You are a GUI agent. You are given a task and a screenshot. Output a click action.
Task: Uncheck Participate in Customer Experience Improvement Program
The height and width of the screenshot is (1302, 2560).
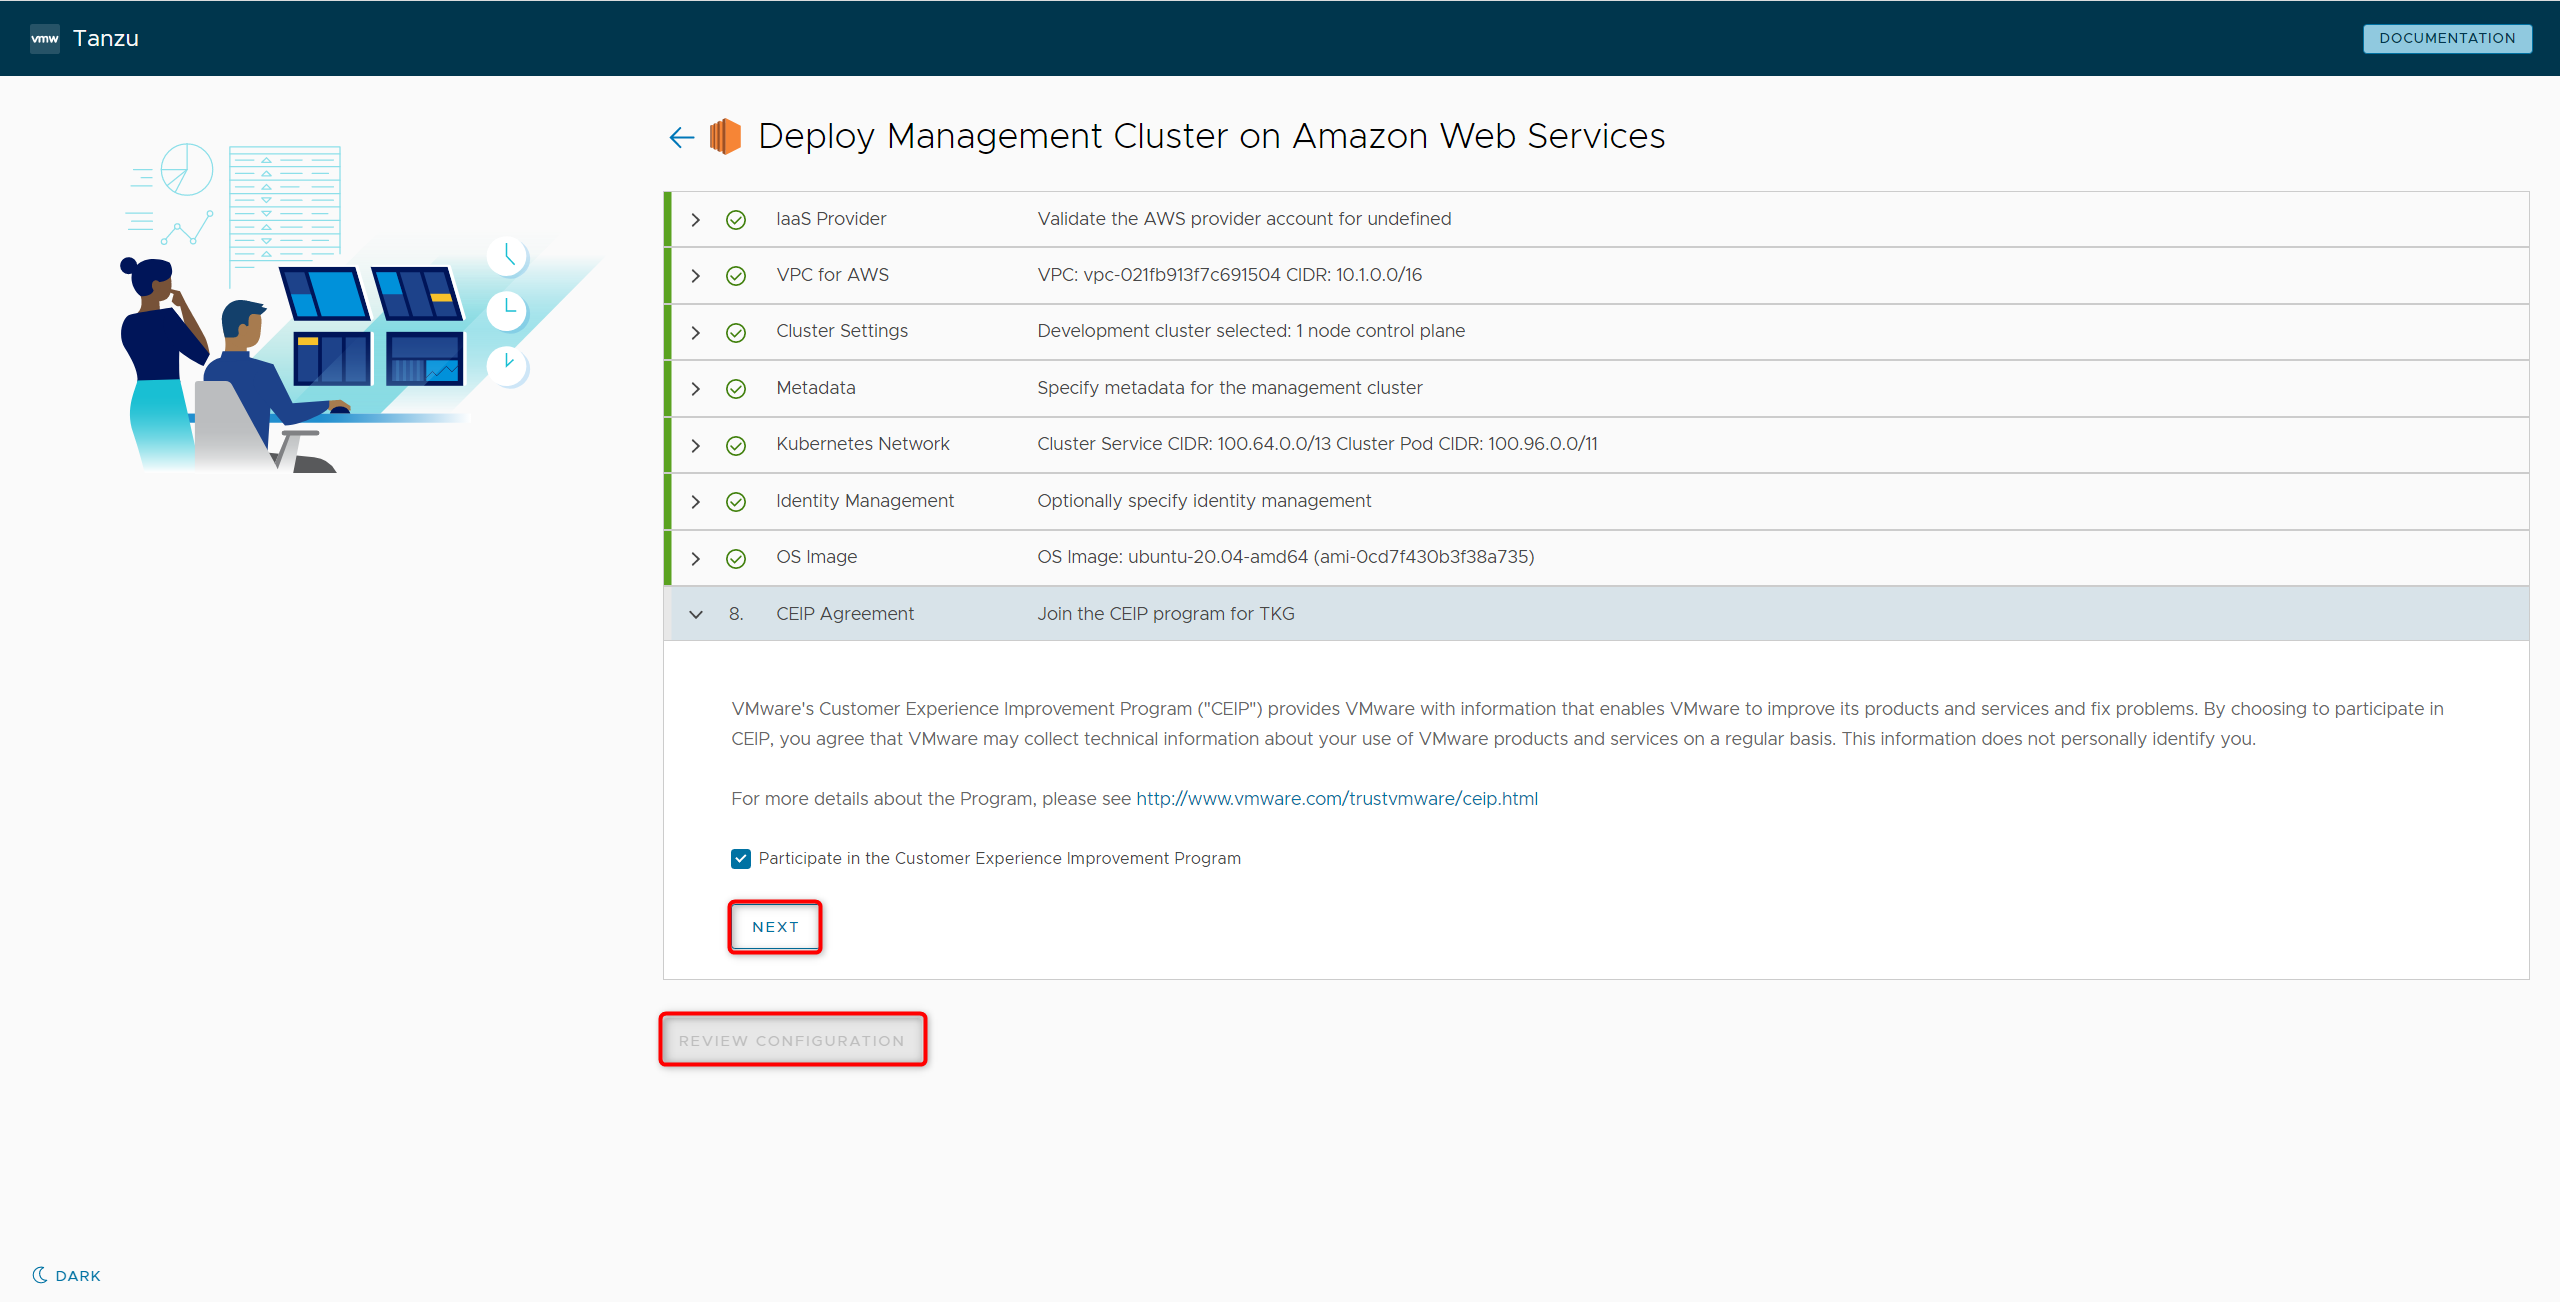click(x=741, y=858)
